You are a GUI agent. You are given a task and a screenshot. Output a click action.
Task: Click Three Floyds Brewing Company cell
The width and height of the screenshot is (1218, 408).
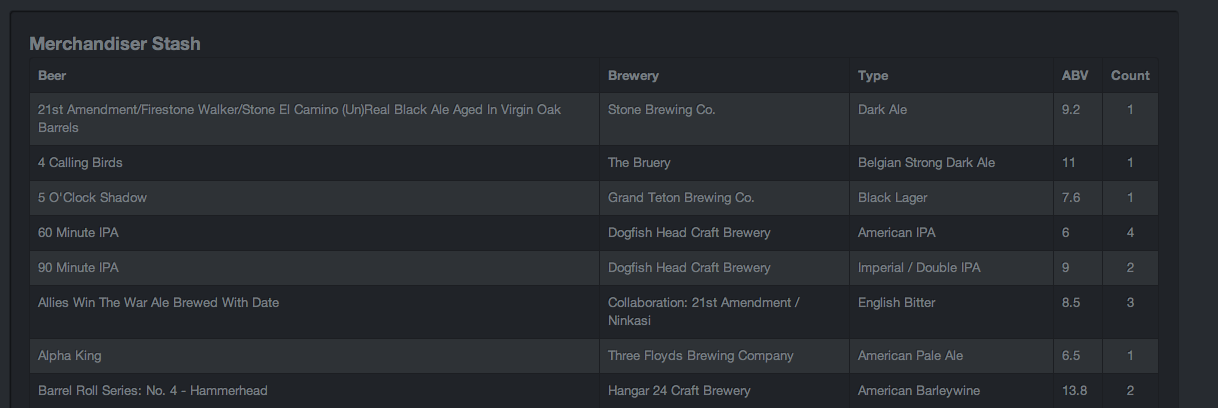tap(700, 356)
